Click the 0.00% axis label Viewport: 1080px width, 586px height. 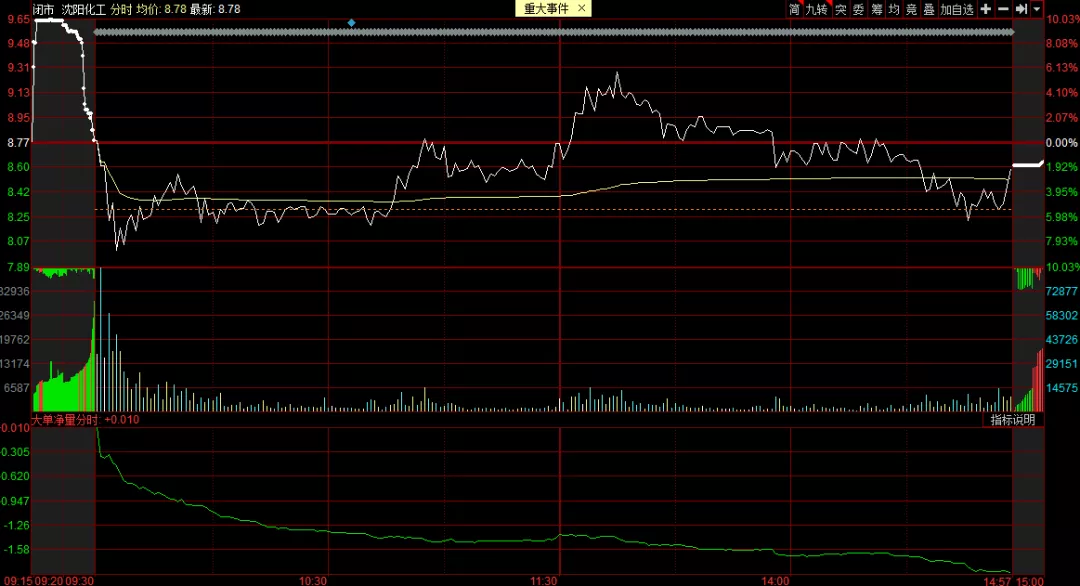point(1061,143)
